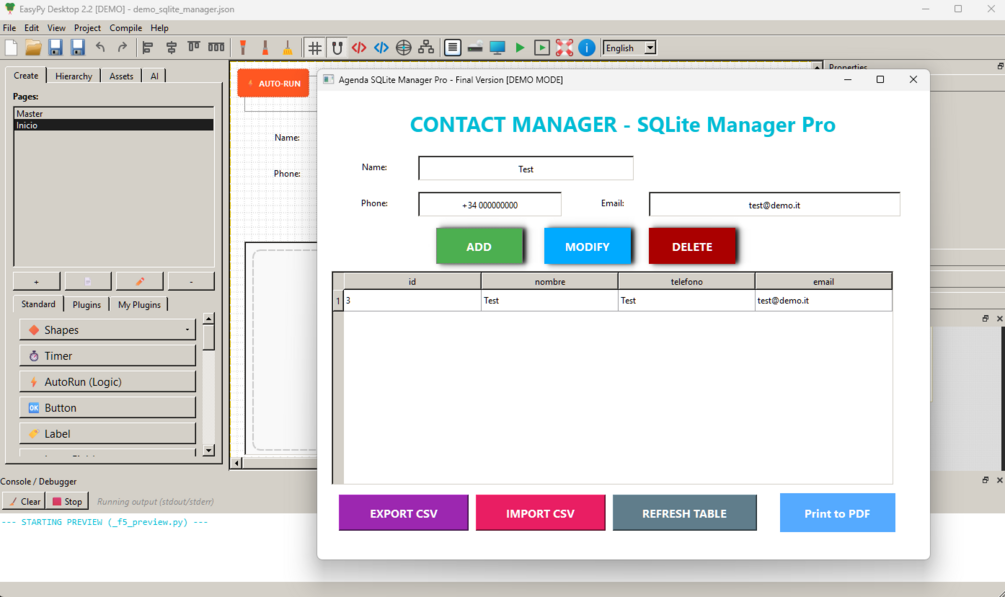The image size is (1005, 597).
Task: Select the Master page in list
Action: click(113, 114)
